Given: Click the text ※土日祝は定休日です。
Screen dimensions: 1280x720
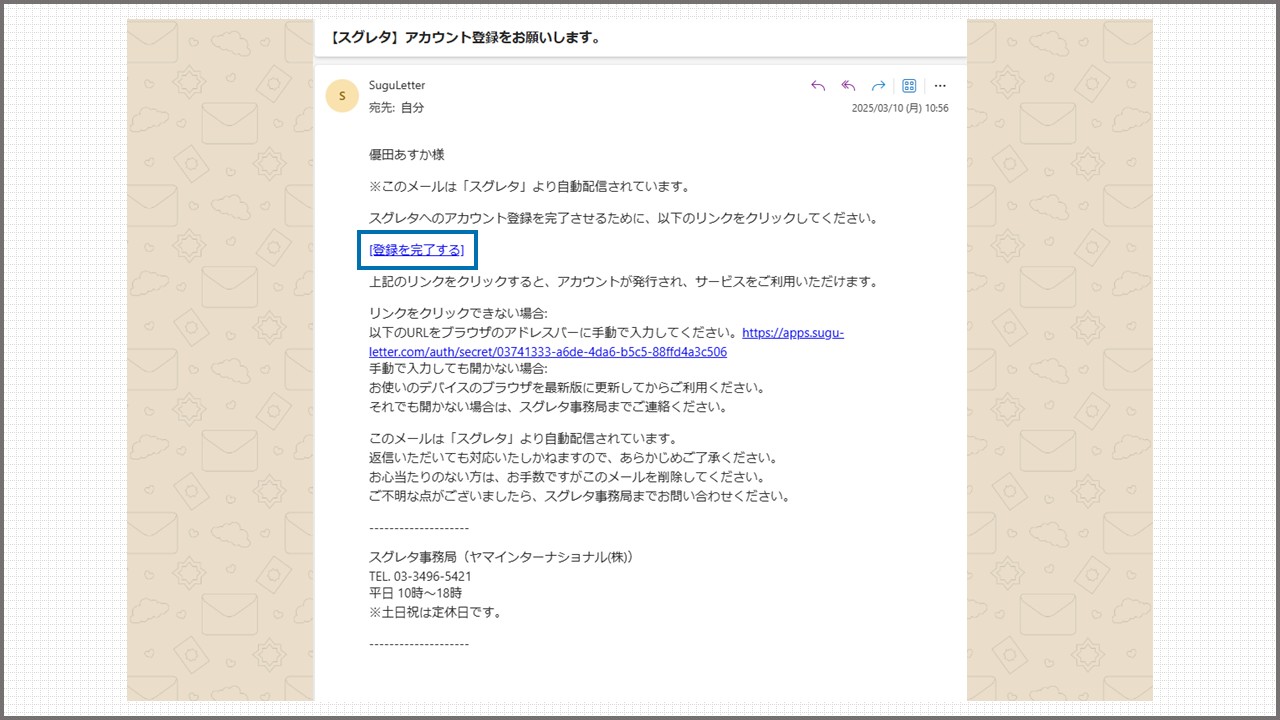Looking at the screenshot, I should click(x=435, y=612).
